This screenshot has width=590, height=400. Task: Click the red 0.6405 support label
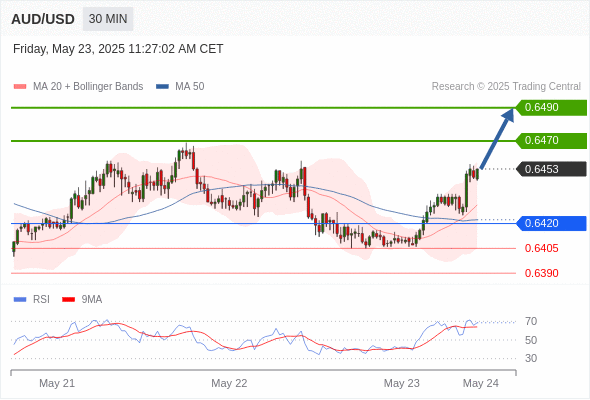(x=541, y=248)
